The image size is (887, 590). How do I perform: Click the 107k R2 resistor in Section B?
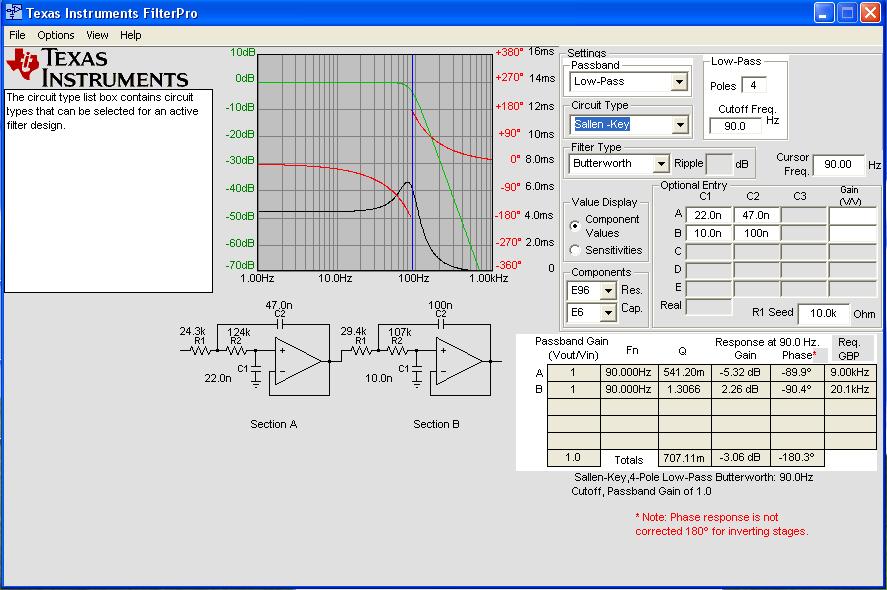(x=398, y=351)
